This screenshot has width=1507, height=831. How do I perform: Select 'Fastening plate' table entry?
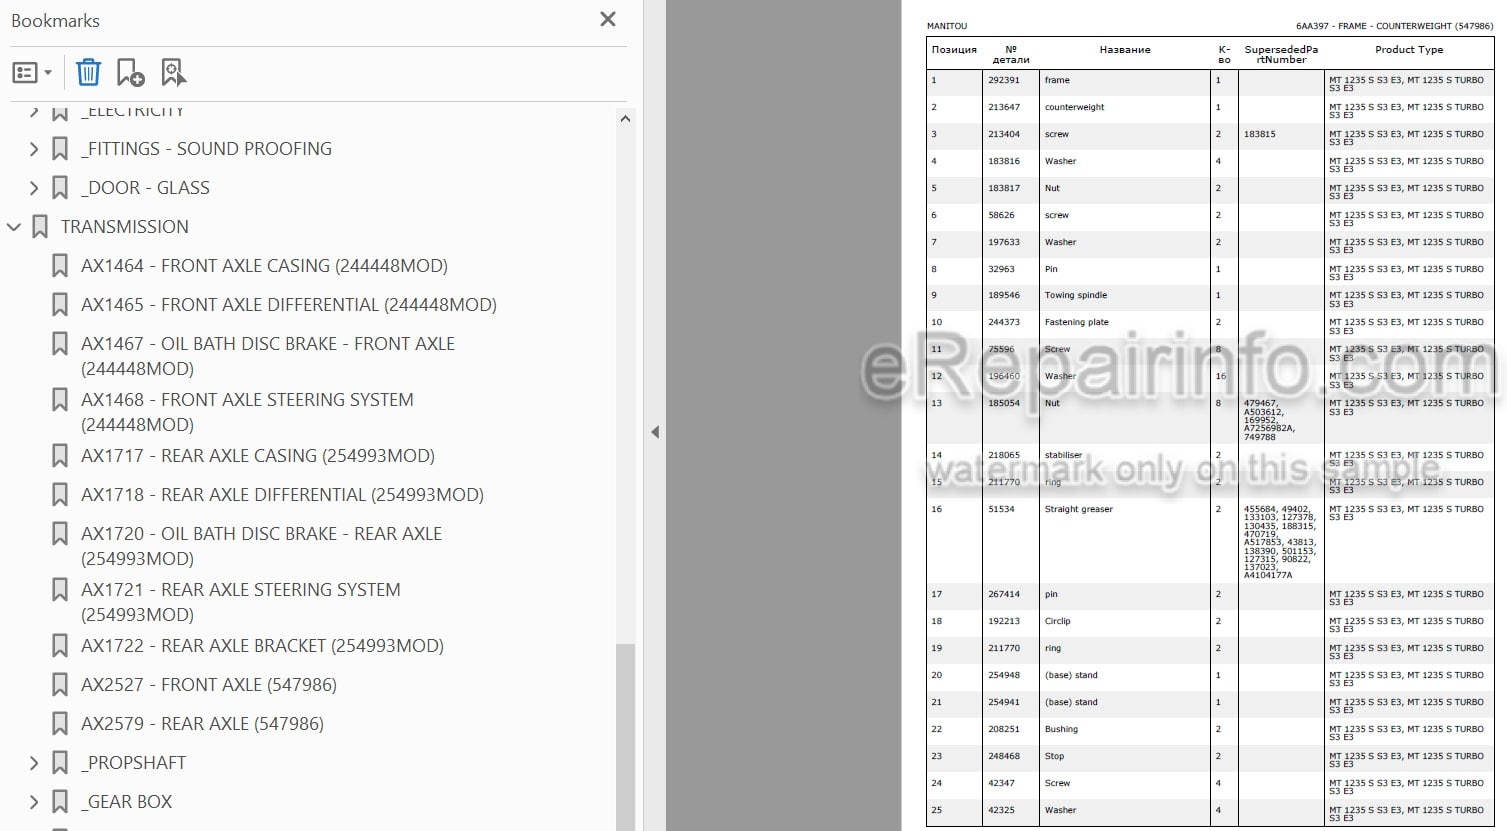point(1077,322)
